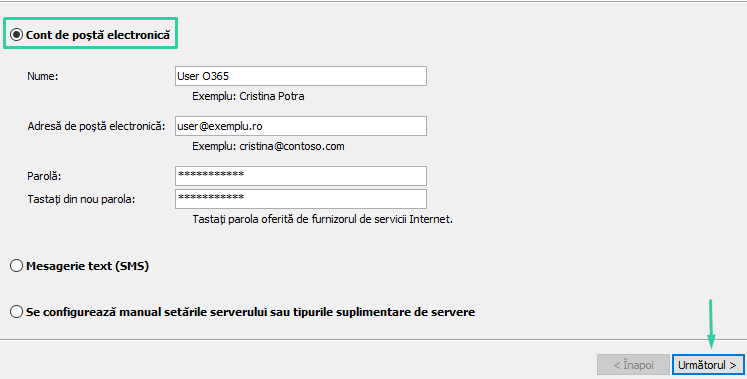Click the Nume input field

(301, 76)
